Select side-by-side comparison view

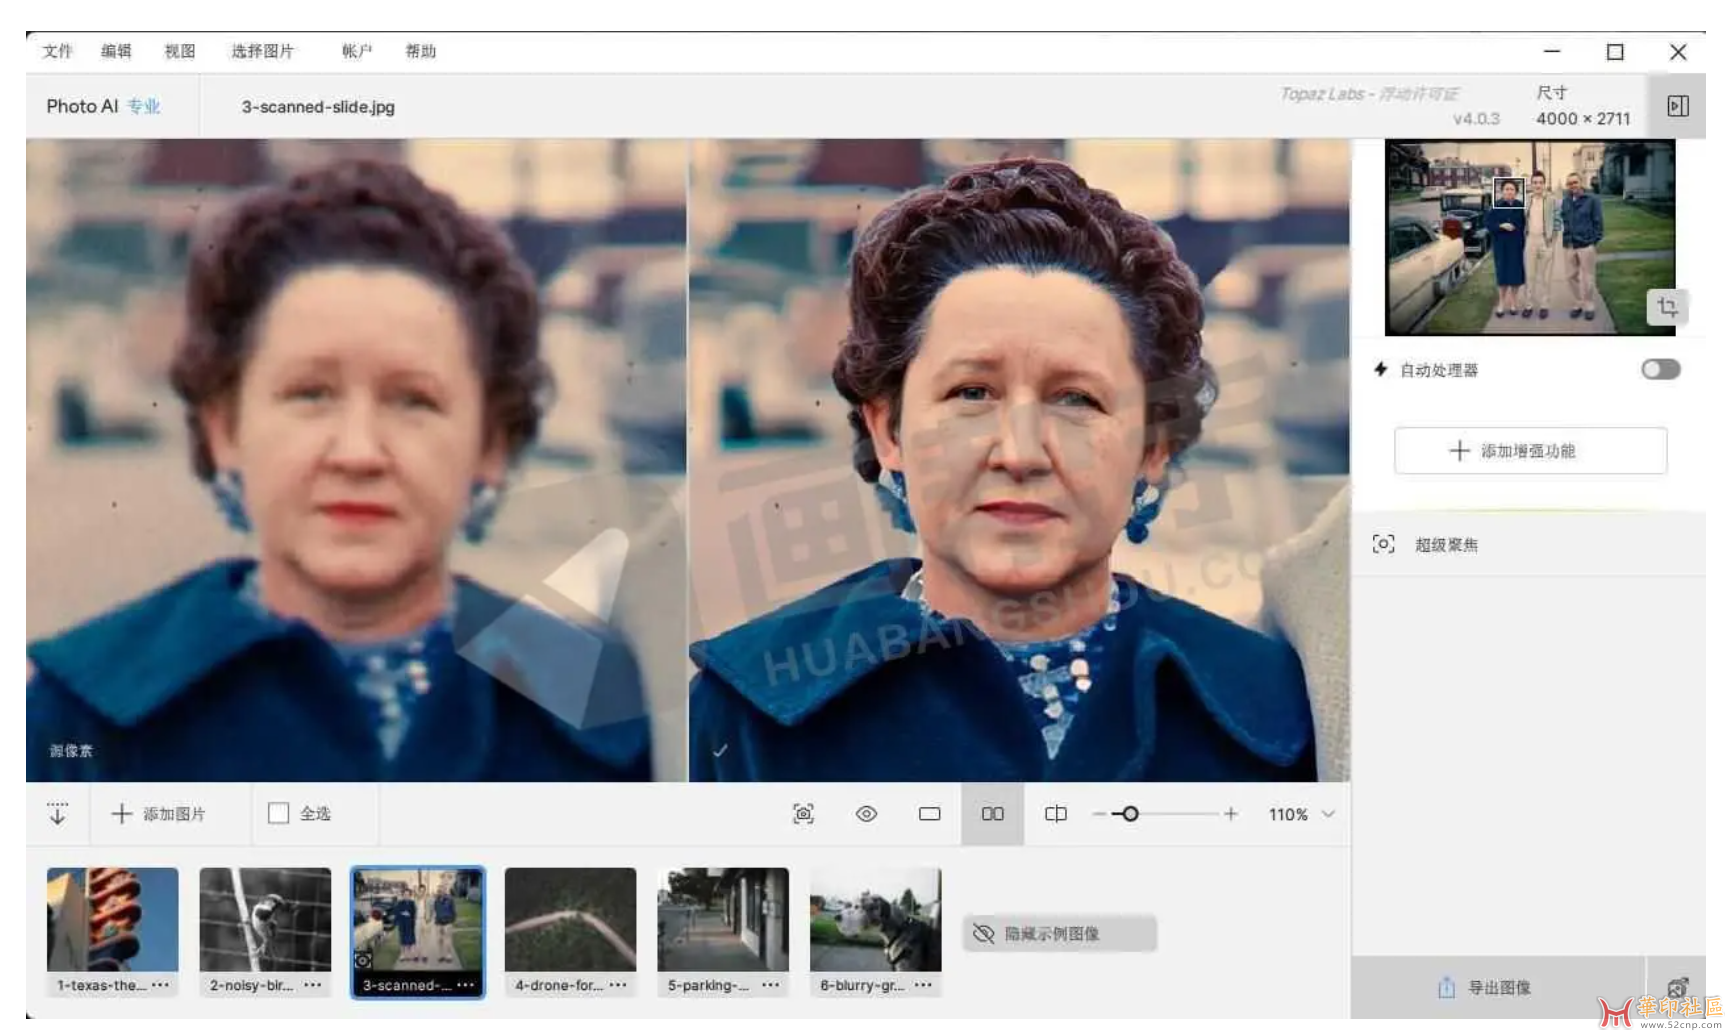[992, 814]
